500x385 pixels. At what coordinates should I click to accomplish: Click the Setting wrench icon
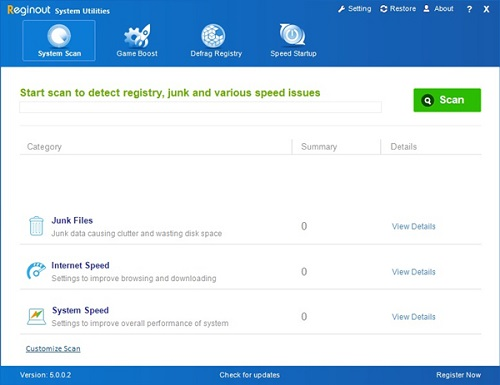341,9
